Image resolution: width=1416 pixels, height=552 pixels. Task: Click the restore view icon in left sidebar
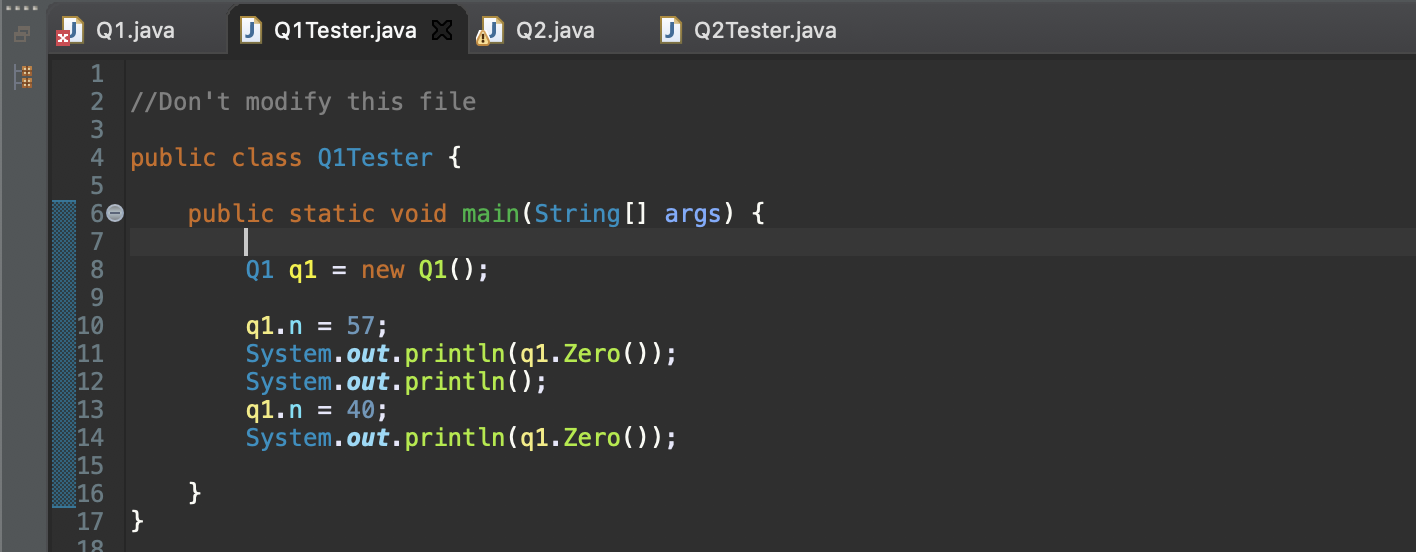[x=22, y=34]
